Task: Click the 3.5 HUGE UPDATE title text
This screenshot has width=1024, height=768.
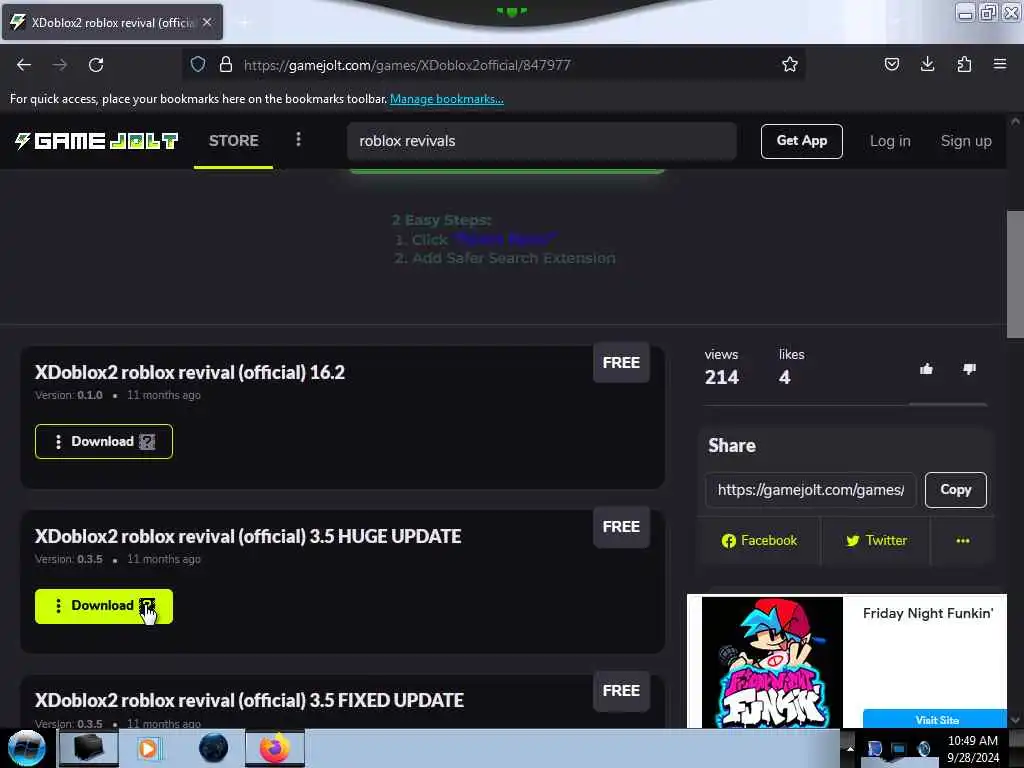Action: pyautogui.click(x=248, y=536)
